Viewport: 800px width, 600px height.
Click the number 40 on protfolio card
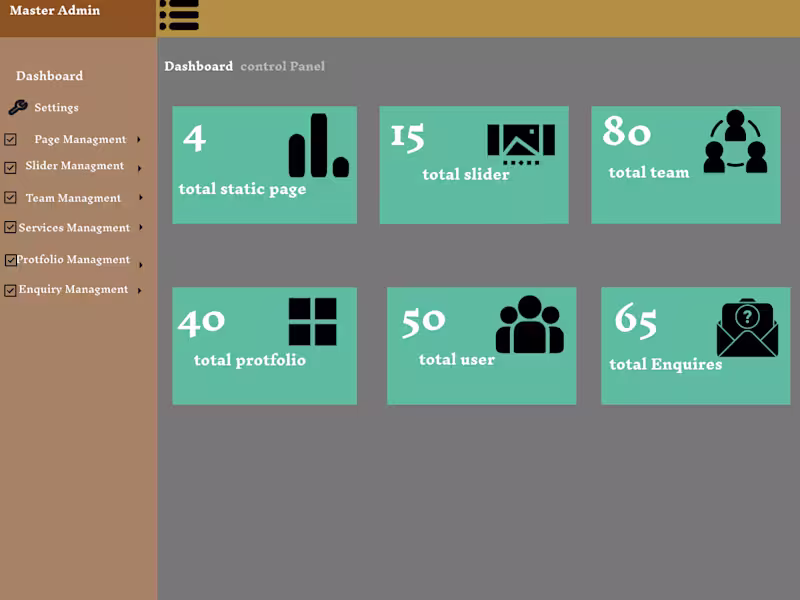click(x=201, y=321)
